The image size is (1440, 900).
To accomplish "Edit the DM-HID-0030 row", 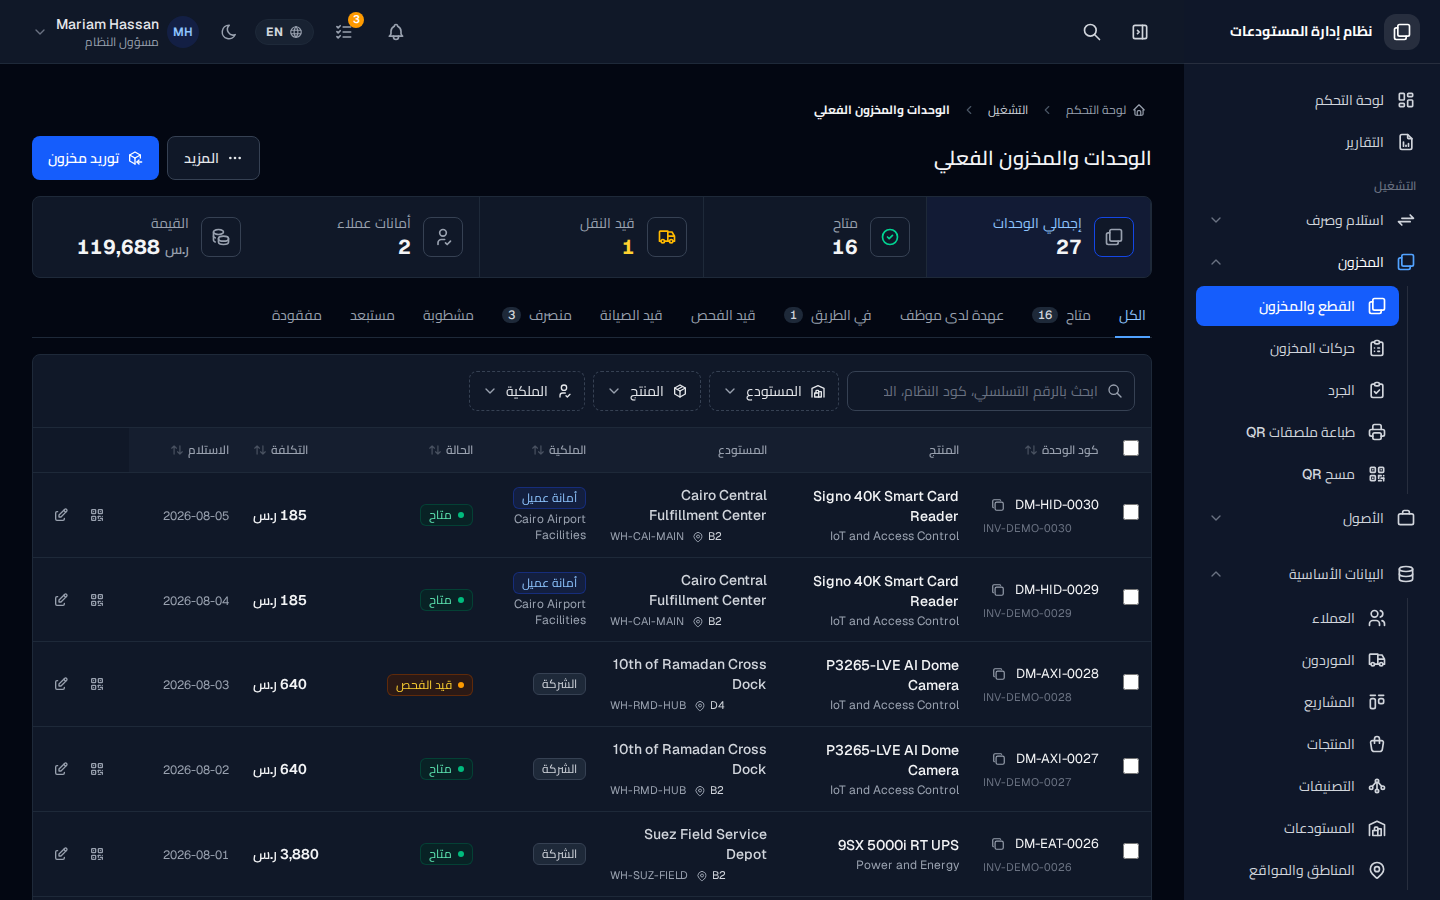I will 61,515.
